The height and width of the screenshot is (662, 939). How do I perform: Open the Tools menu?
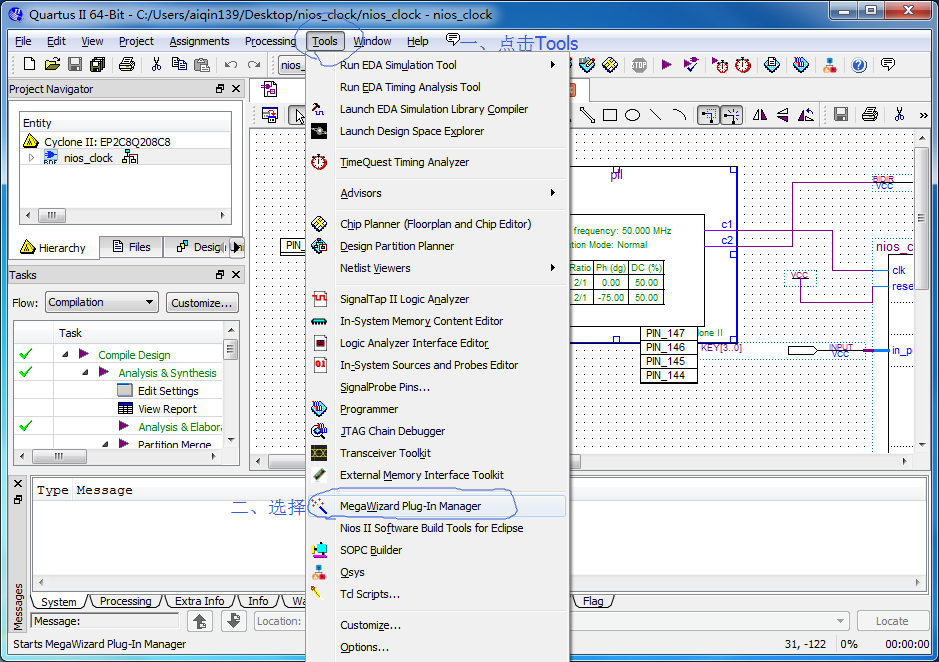(x=325, y=41)
